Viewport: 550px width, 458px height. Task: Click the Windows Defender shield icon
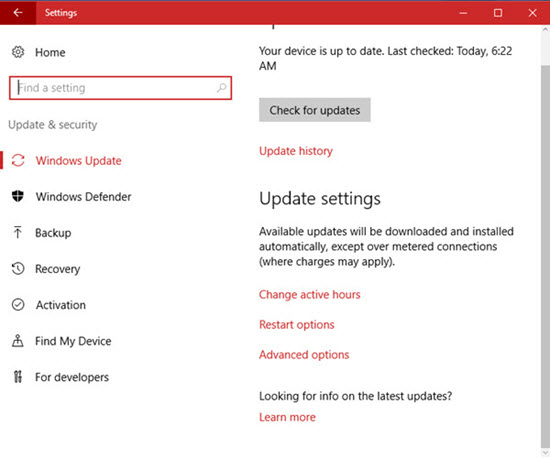(x=18, y=196)
